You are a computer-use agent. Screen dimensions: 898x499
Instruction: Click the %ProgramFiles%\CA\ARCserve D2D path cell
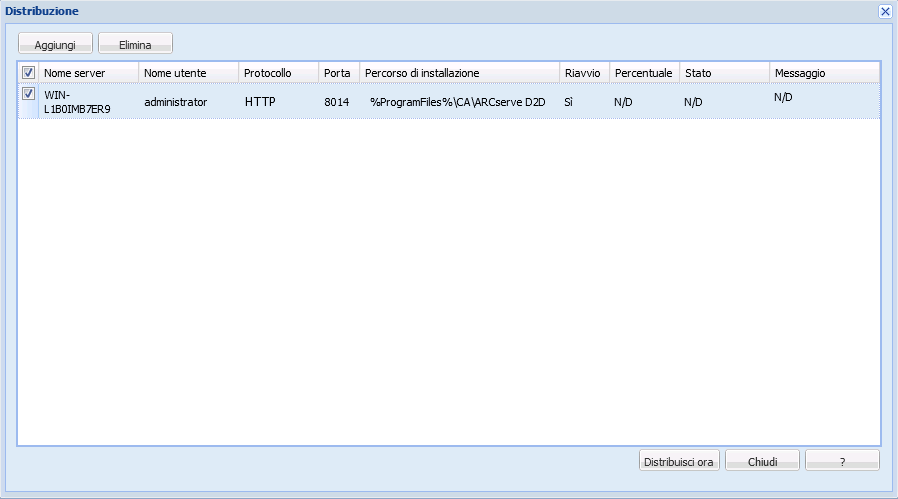point(459,101)
